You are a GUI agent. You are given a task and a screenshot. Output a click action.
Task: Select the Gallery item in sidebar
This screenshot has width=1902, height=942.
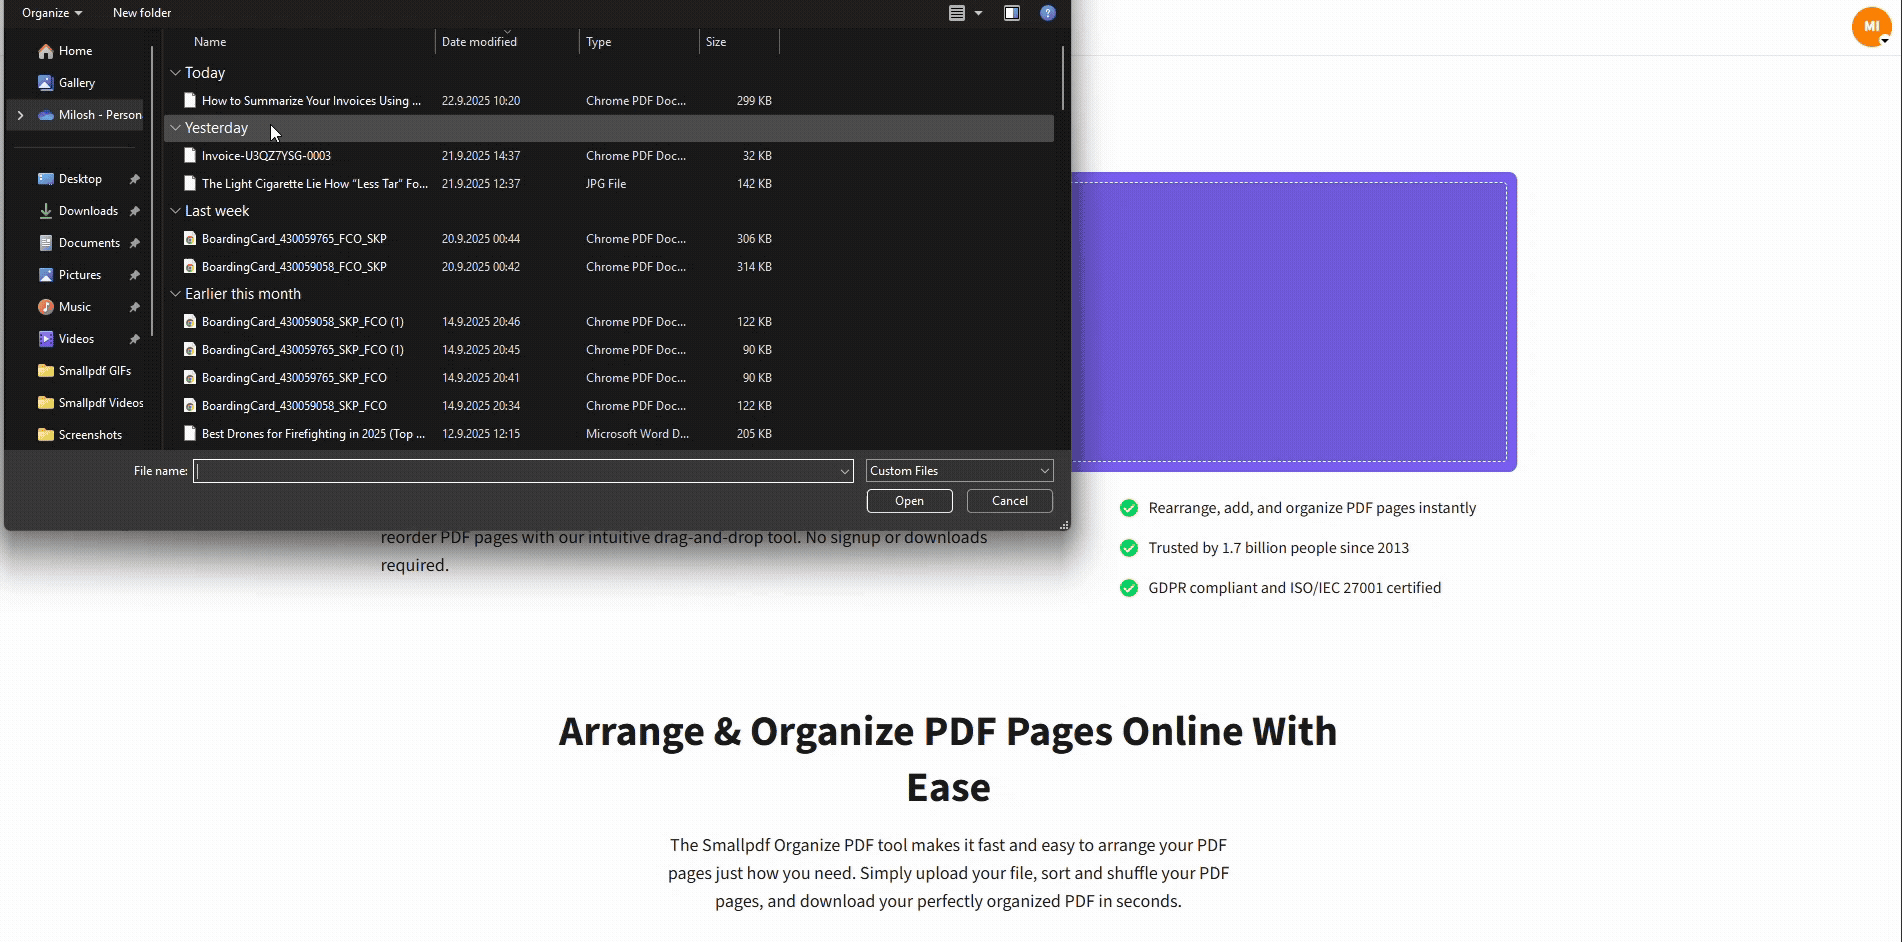[x=77, y=82]
